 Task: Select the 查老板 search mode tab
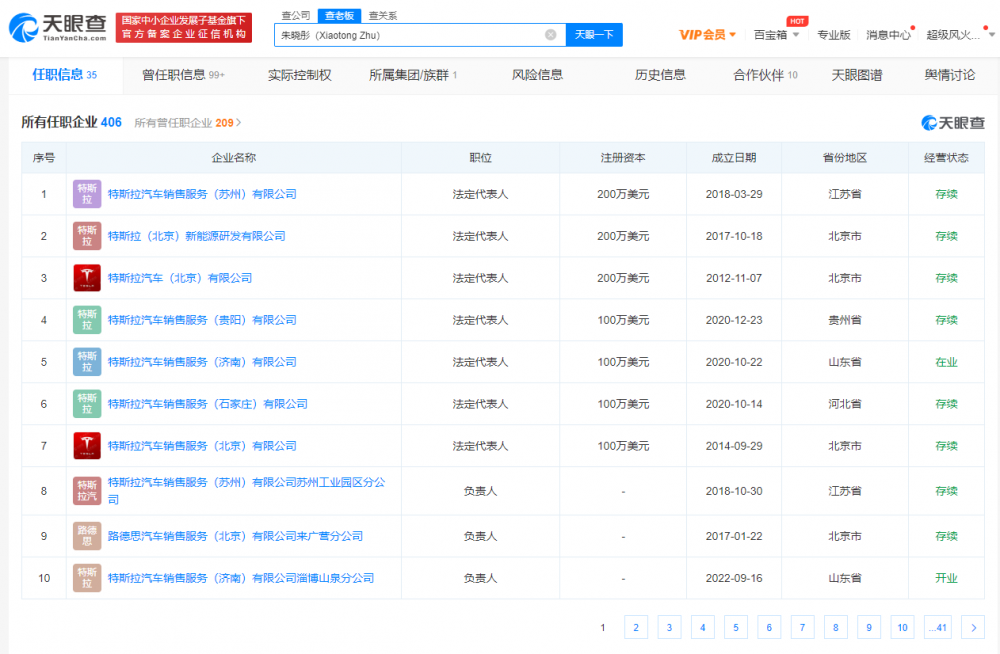tap(339, 15)
